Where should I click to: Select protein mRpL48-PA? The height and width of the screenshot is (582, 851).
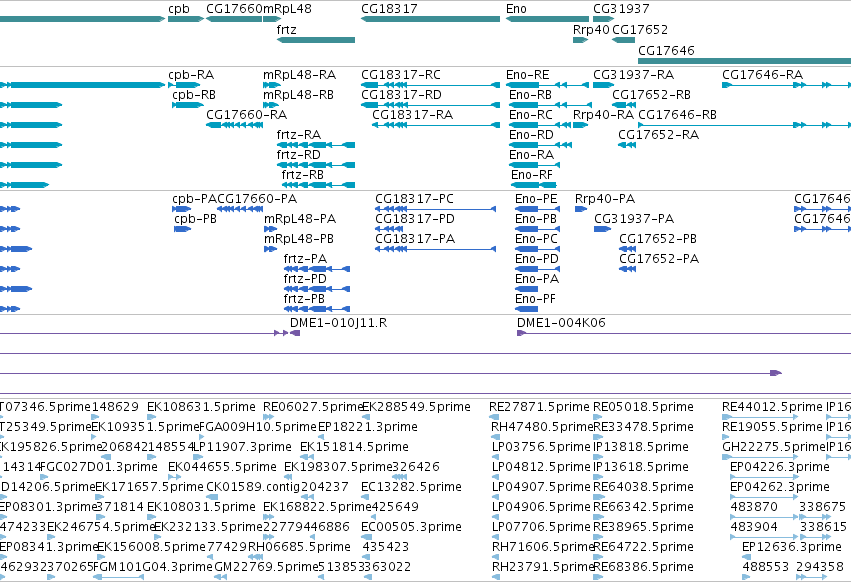coord(300,219)
